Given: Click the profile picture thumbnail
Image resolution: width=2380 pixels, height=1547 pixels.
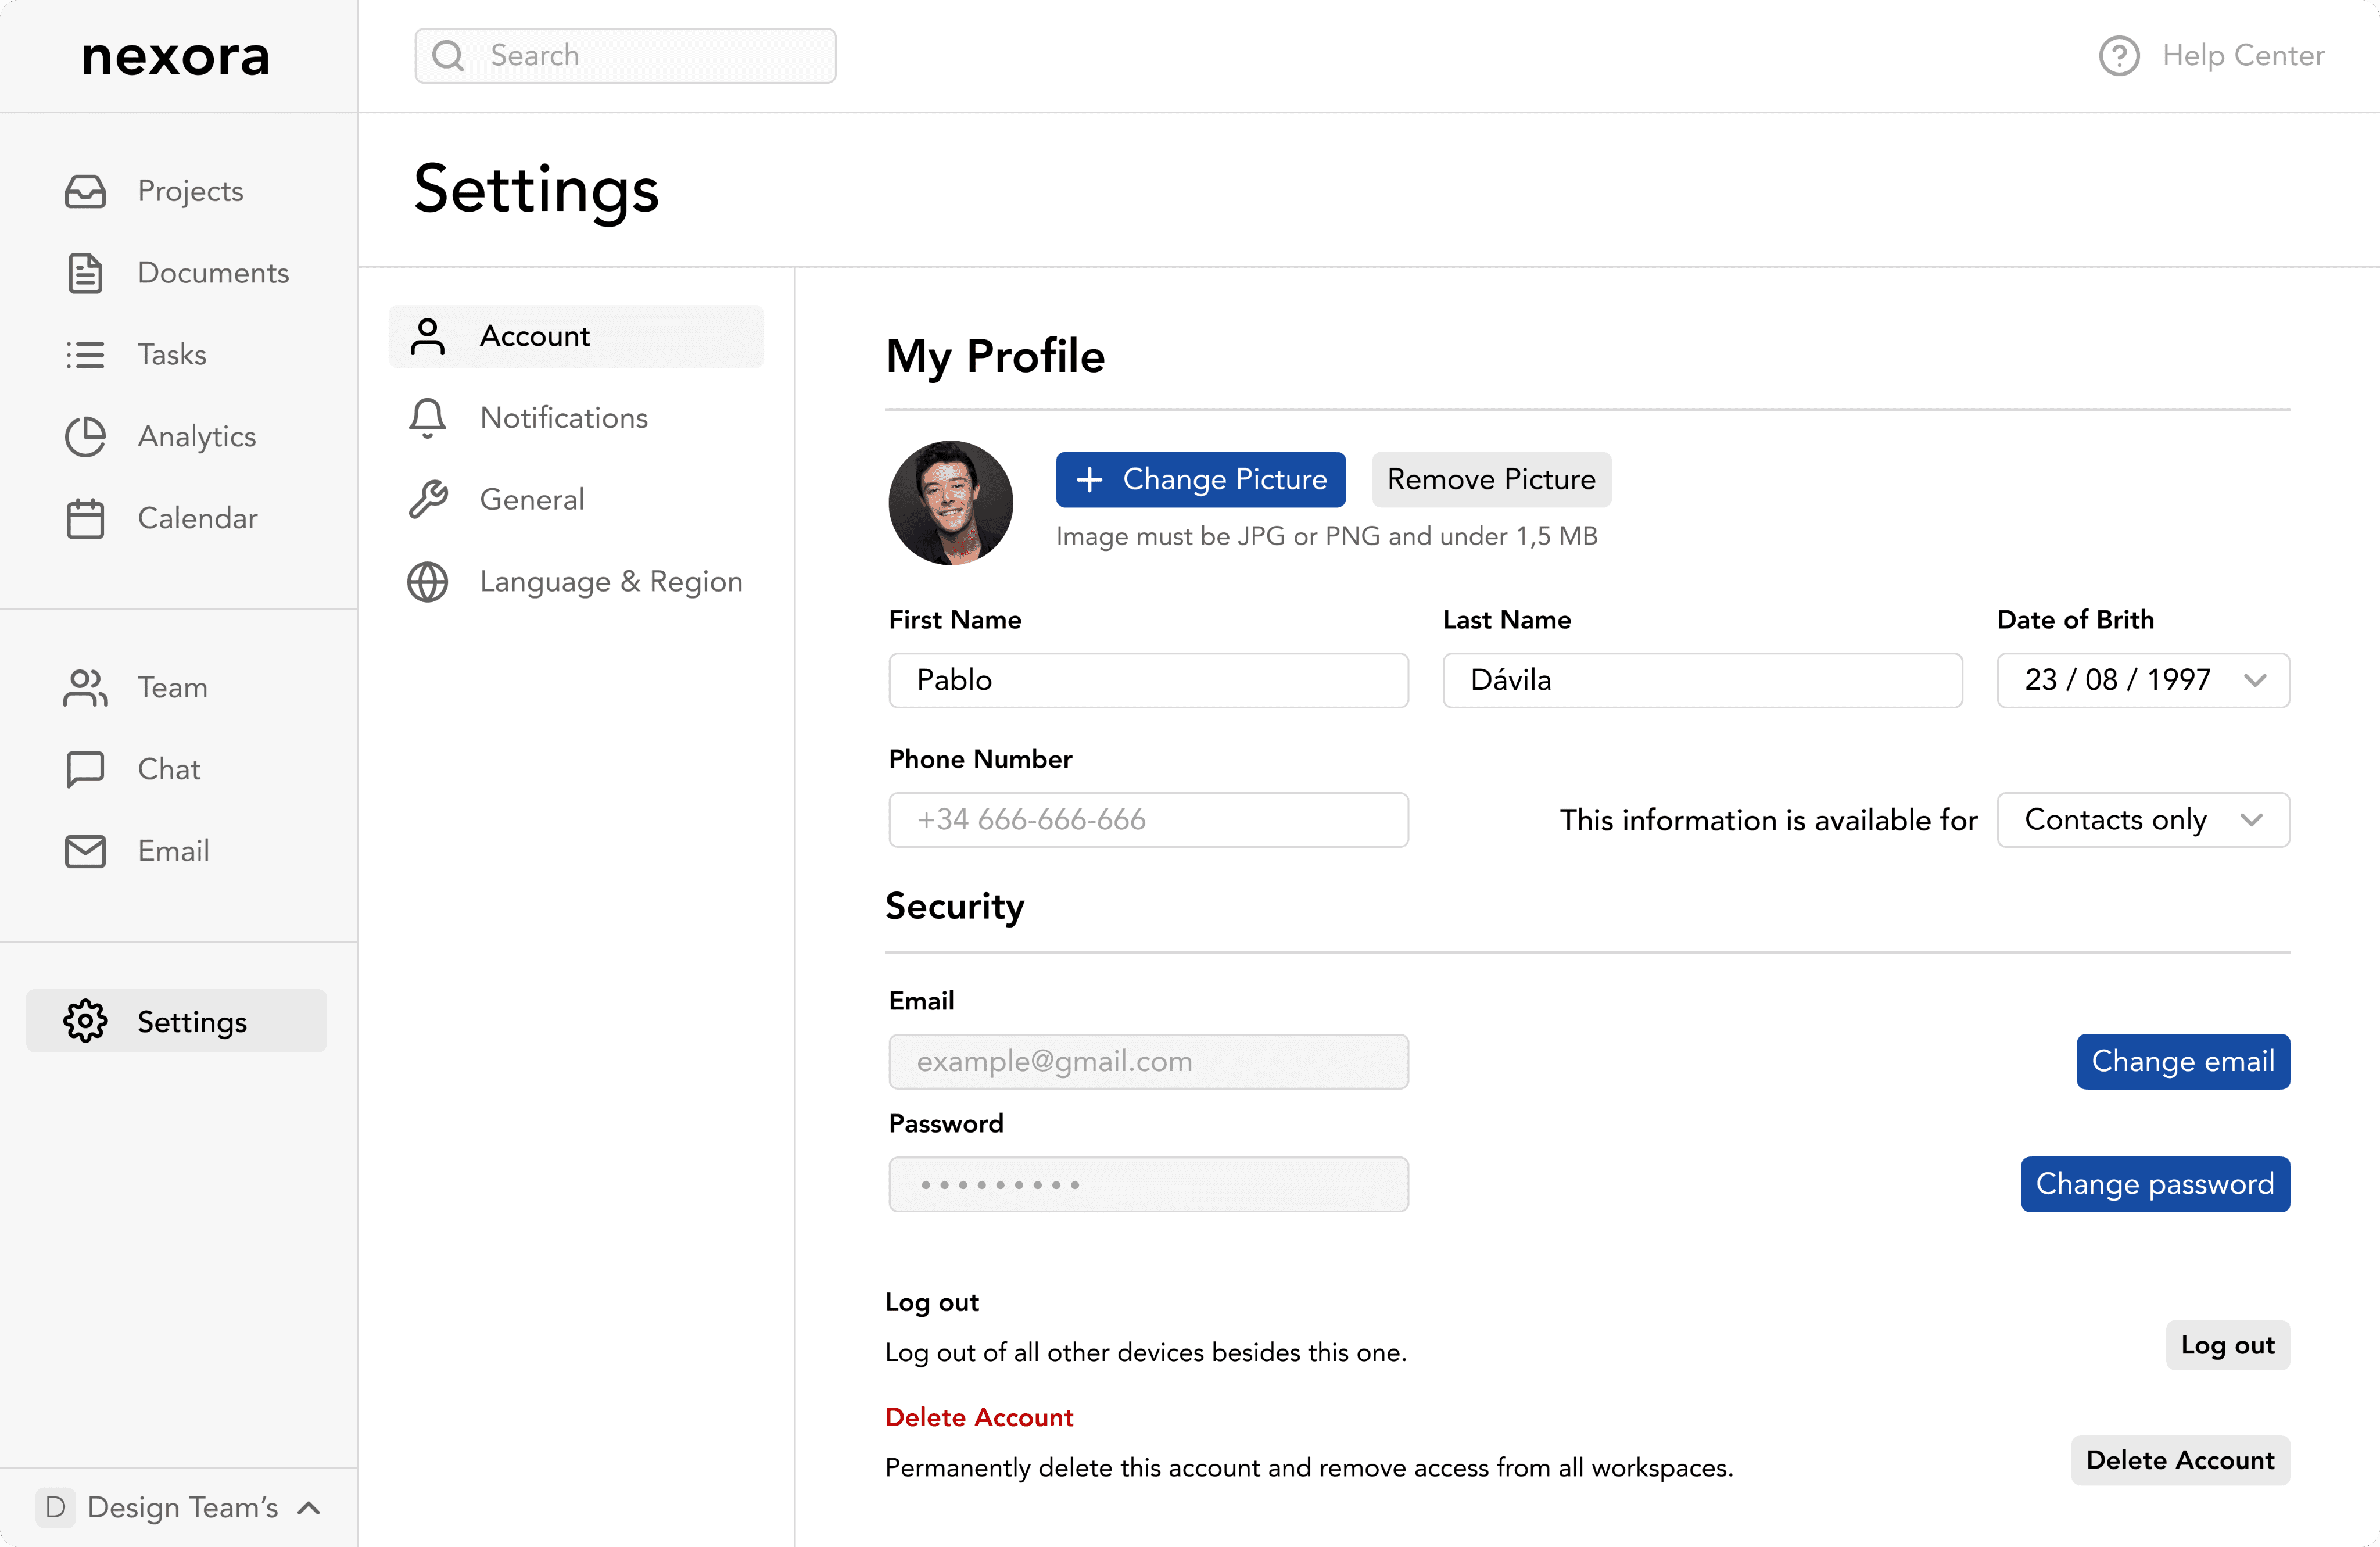Looking at the screenshot, I should pyautogui.click(x=950, y=503).
